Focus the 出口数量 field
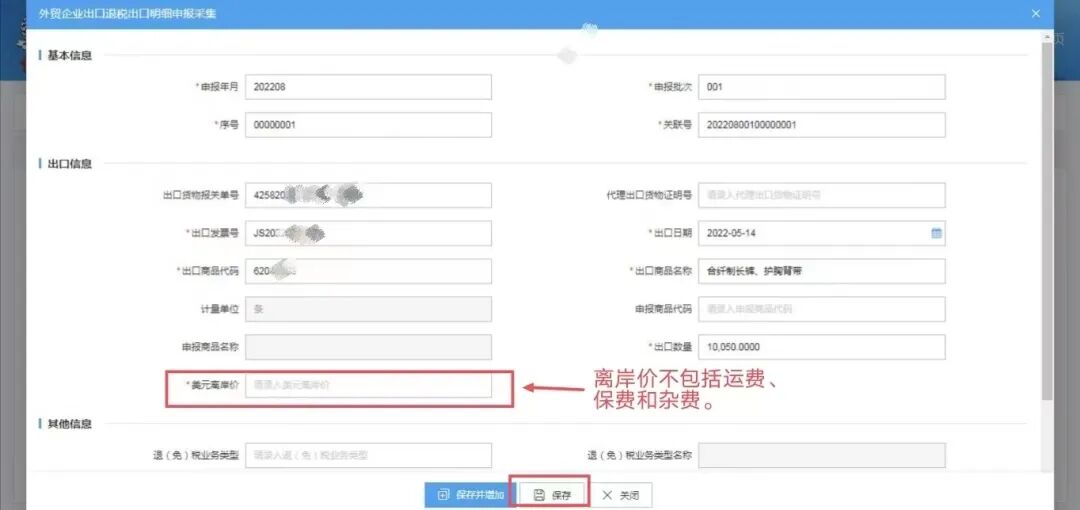The width and height of the screenshot is (1080, 510). 822,347
